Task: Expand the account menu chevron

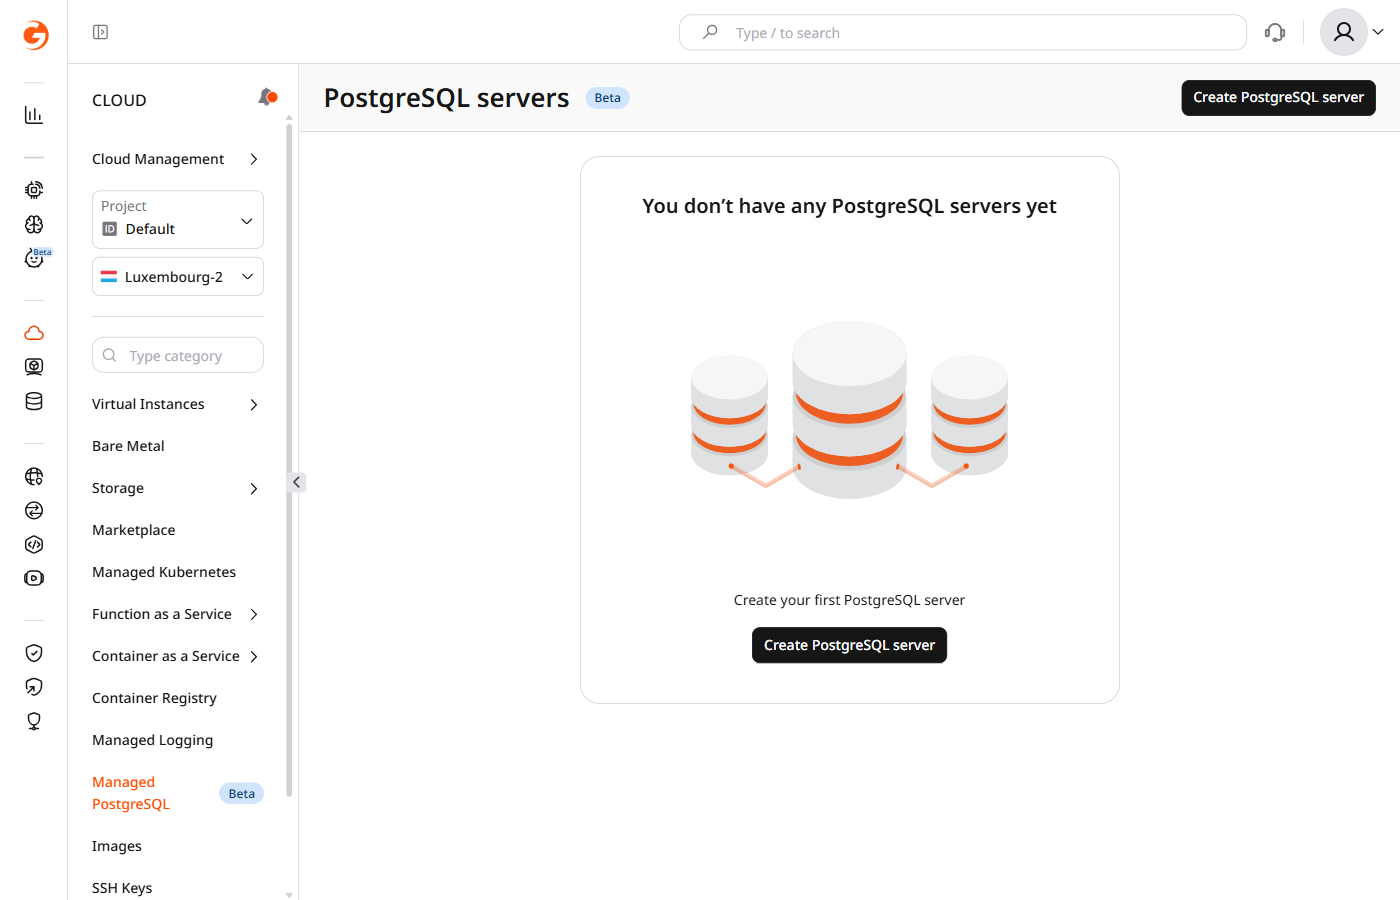Action: [1378, 32]
